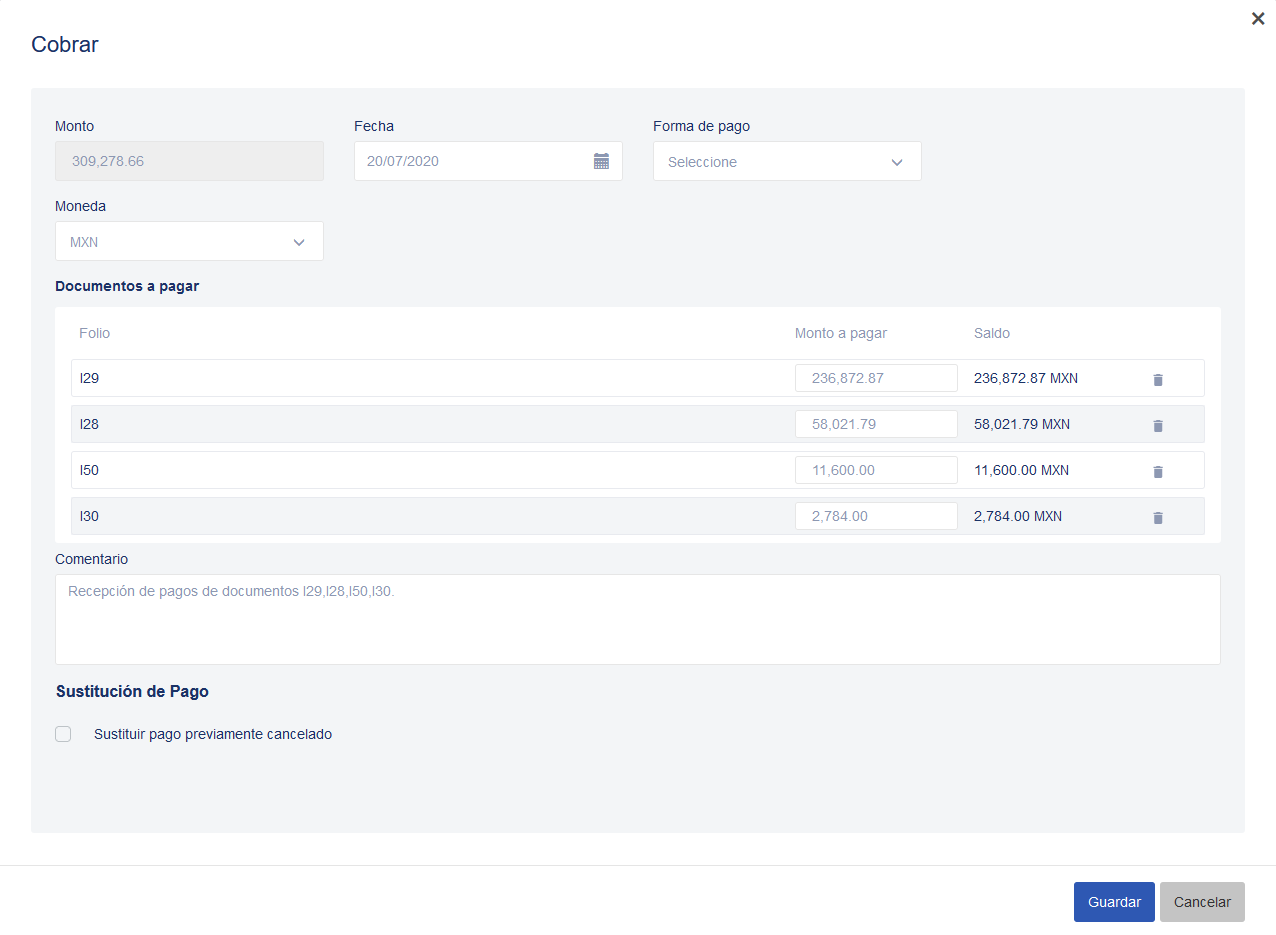Delete row I30 via trash icon

tap(1158, 518)
